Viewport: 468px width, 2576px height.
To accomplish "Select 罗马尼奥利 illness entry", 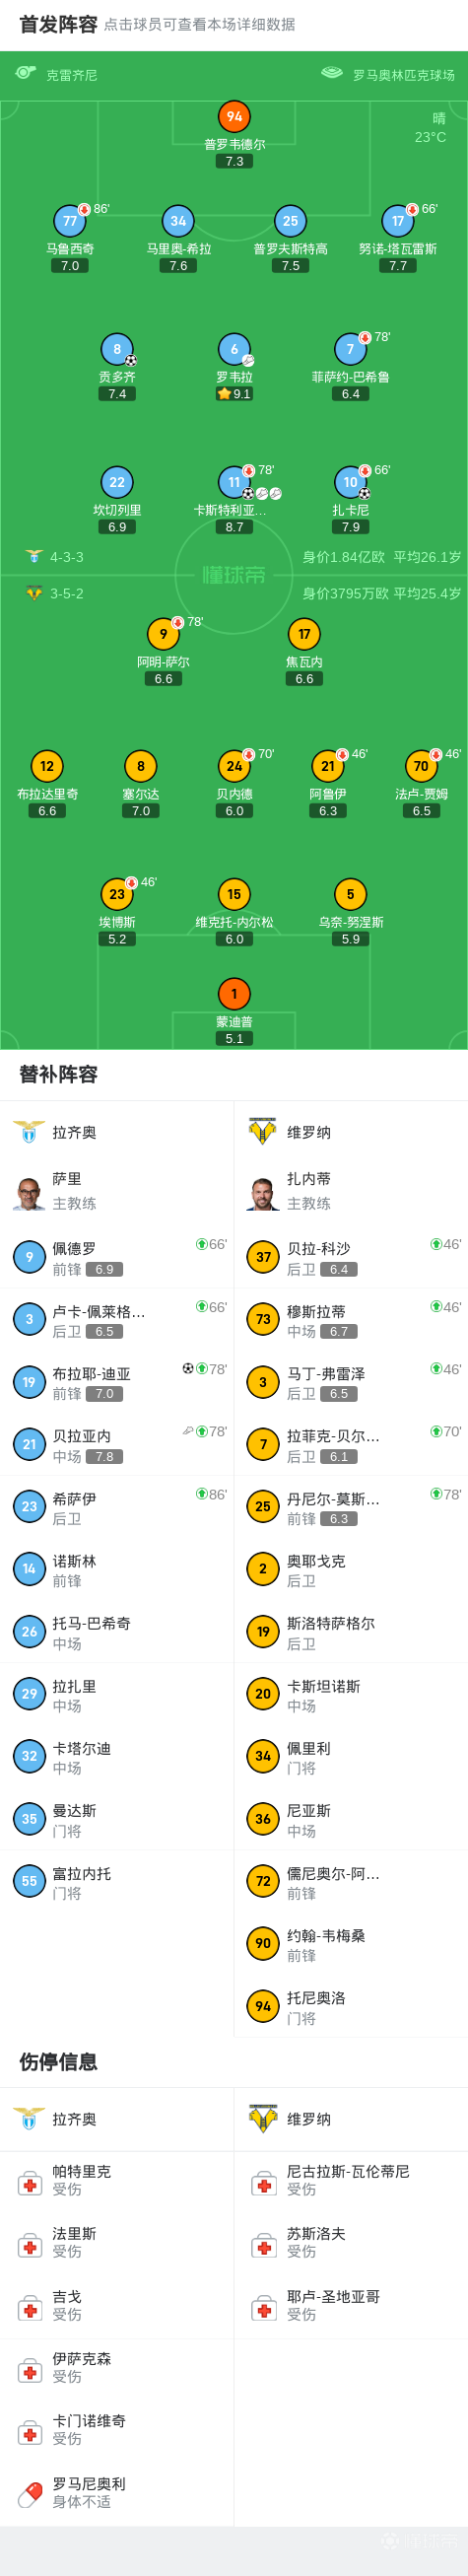I will click(x=117, y=2492).
